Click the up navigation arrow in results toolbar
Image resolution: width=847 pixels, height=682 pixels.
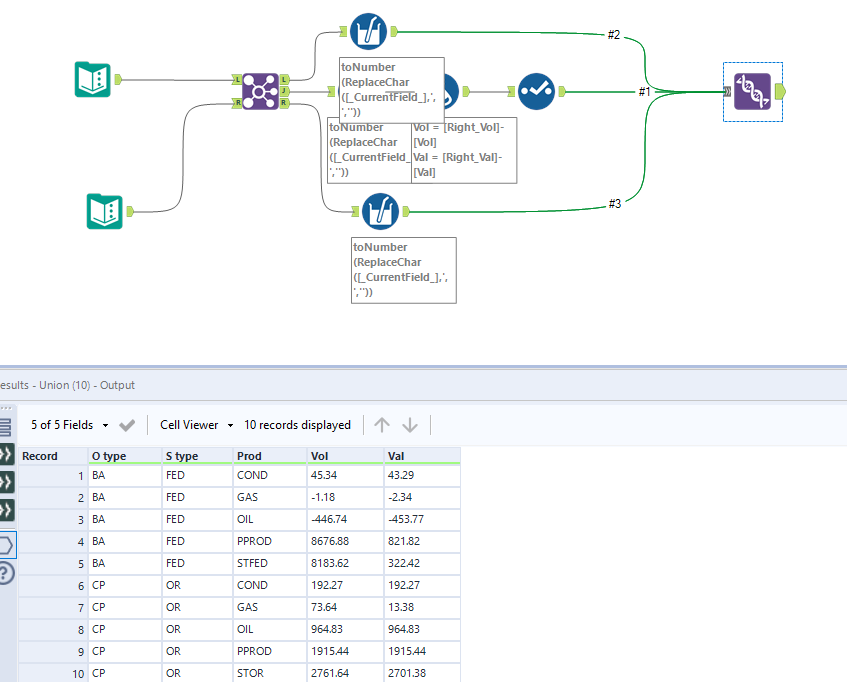tap(381, 424)
